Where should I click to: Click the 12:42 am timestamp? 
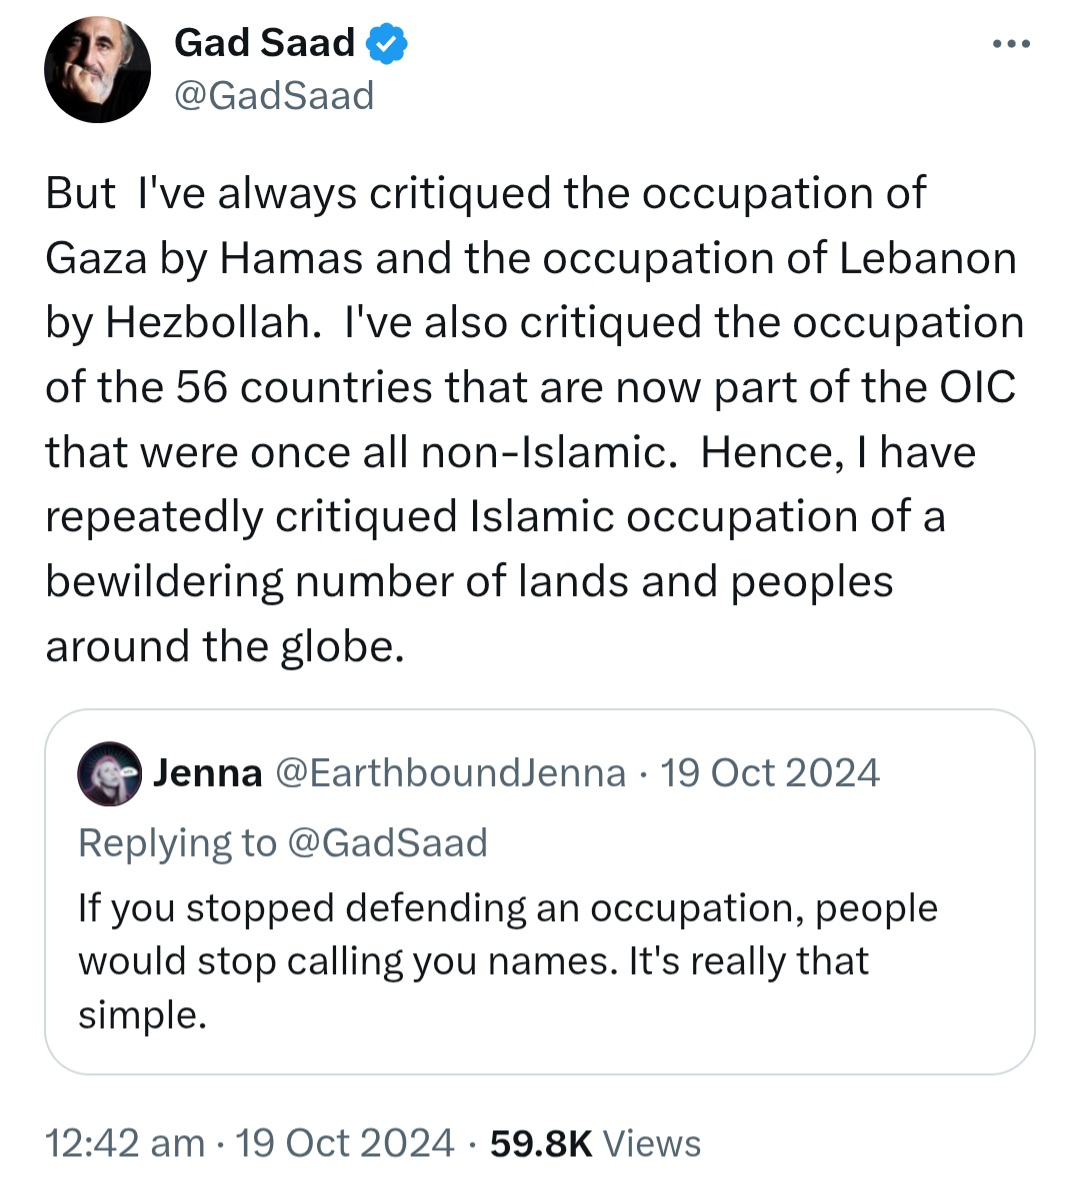click(x=125, y=1143)
